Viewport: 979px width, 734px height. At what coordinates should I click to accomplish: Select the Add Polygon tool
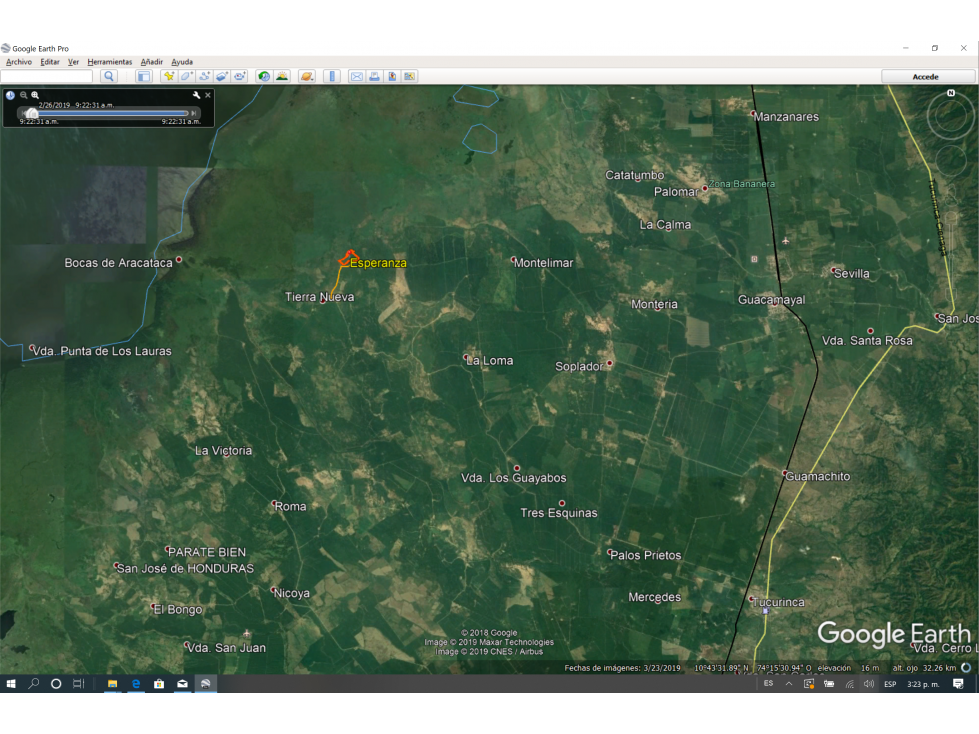pyautogui.click(x=186, y=76)
